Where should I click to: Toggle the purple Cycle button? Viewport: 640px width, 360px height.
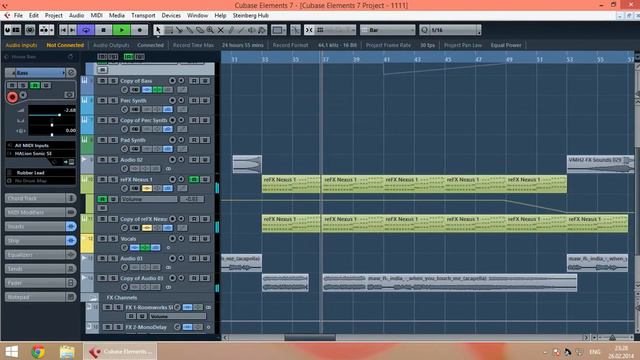tap(86, 30)
